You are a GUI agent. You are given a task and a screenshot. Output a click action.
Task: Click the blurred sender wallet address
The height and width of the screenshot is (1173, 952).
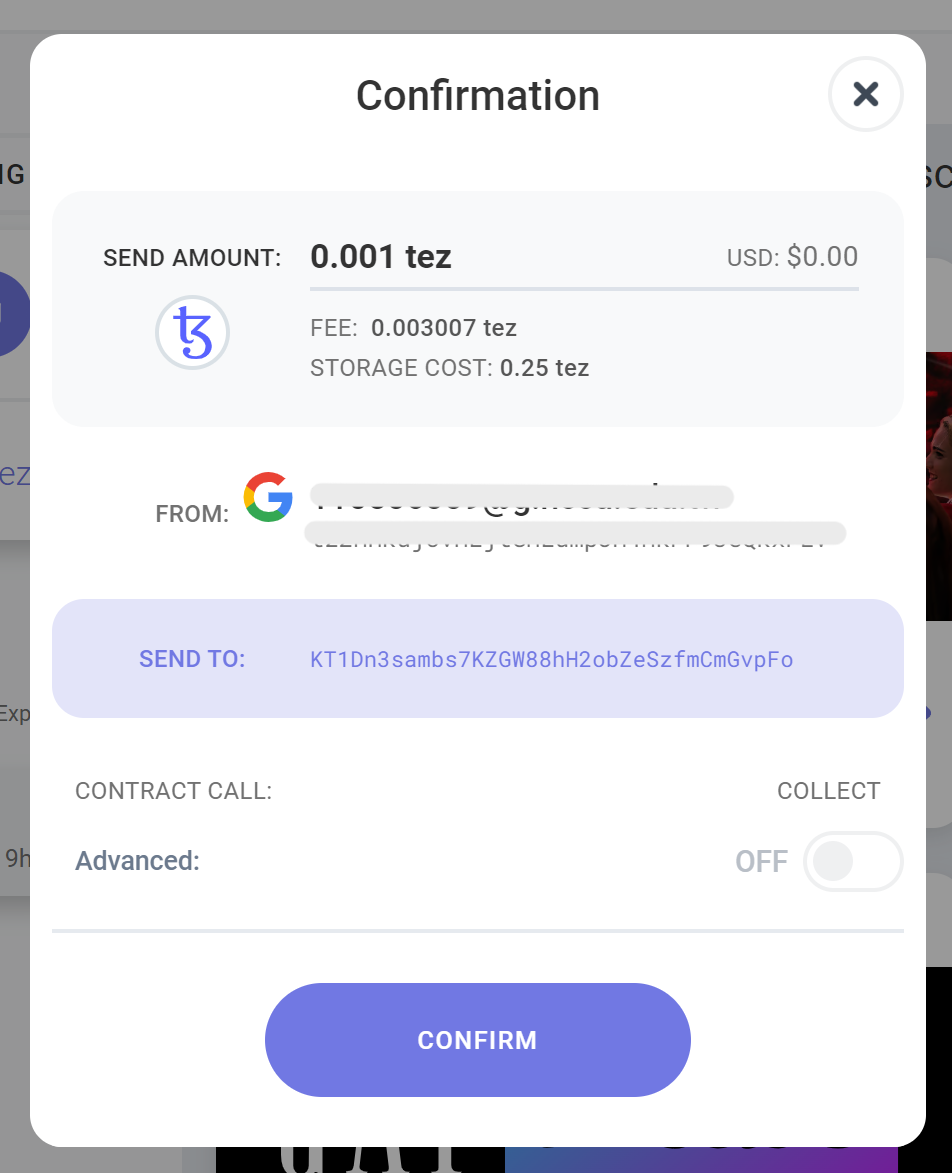coord(575,533)
